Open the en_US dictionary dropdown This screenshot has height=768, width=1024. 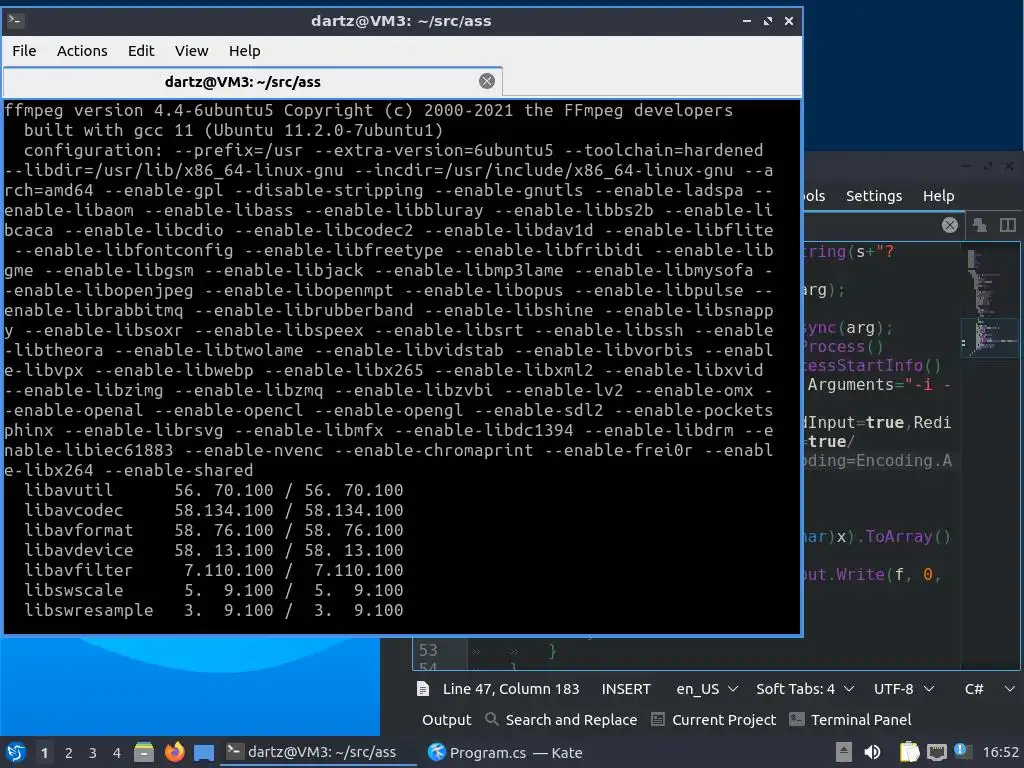click(707, 689)
